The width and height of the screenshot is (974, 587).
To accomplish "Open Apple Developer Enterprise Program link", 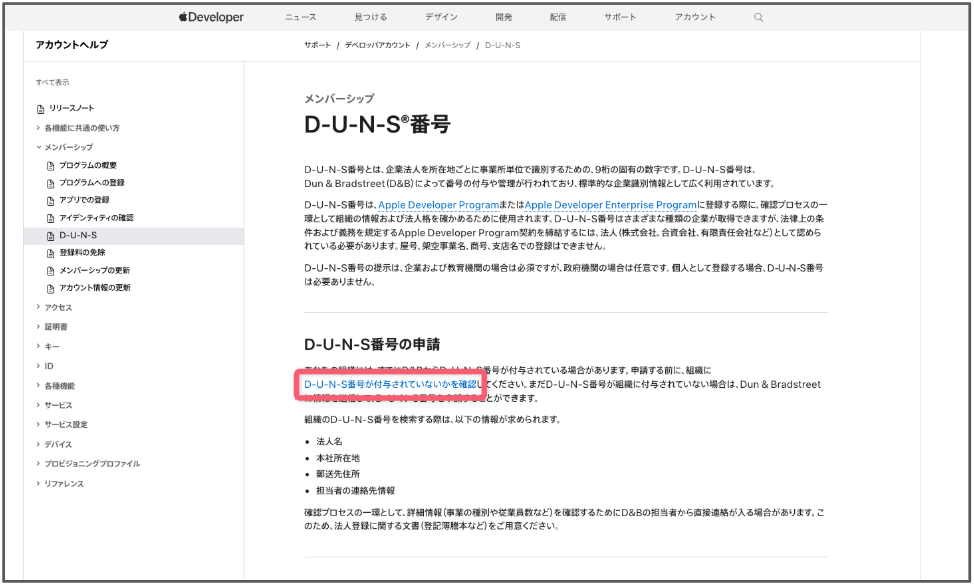I will coord(611,205).
